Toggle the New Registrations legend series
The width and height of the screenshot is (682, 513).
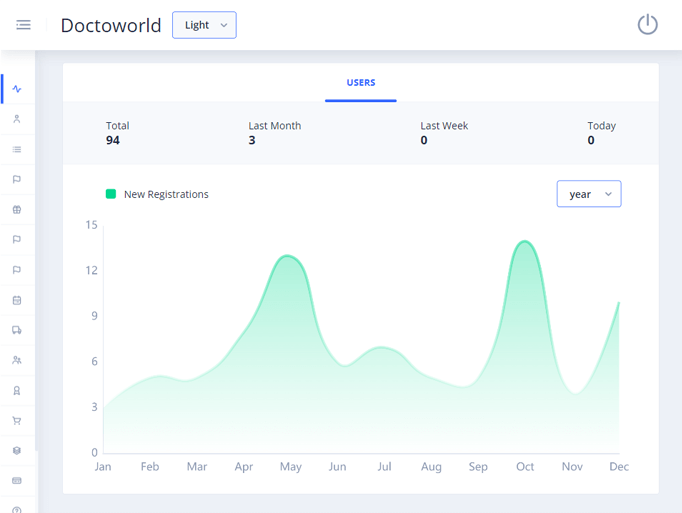point(166,194)
